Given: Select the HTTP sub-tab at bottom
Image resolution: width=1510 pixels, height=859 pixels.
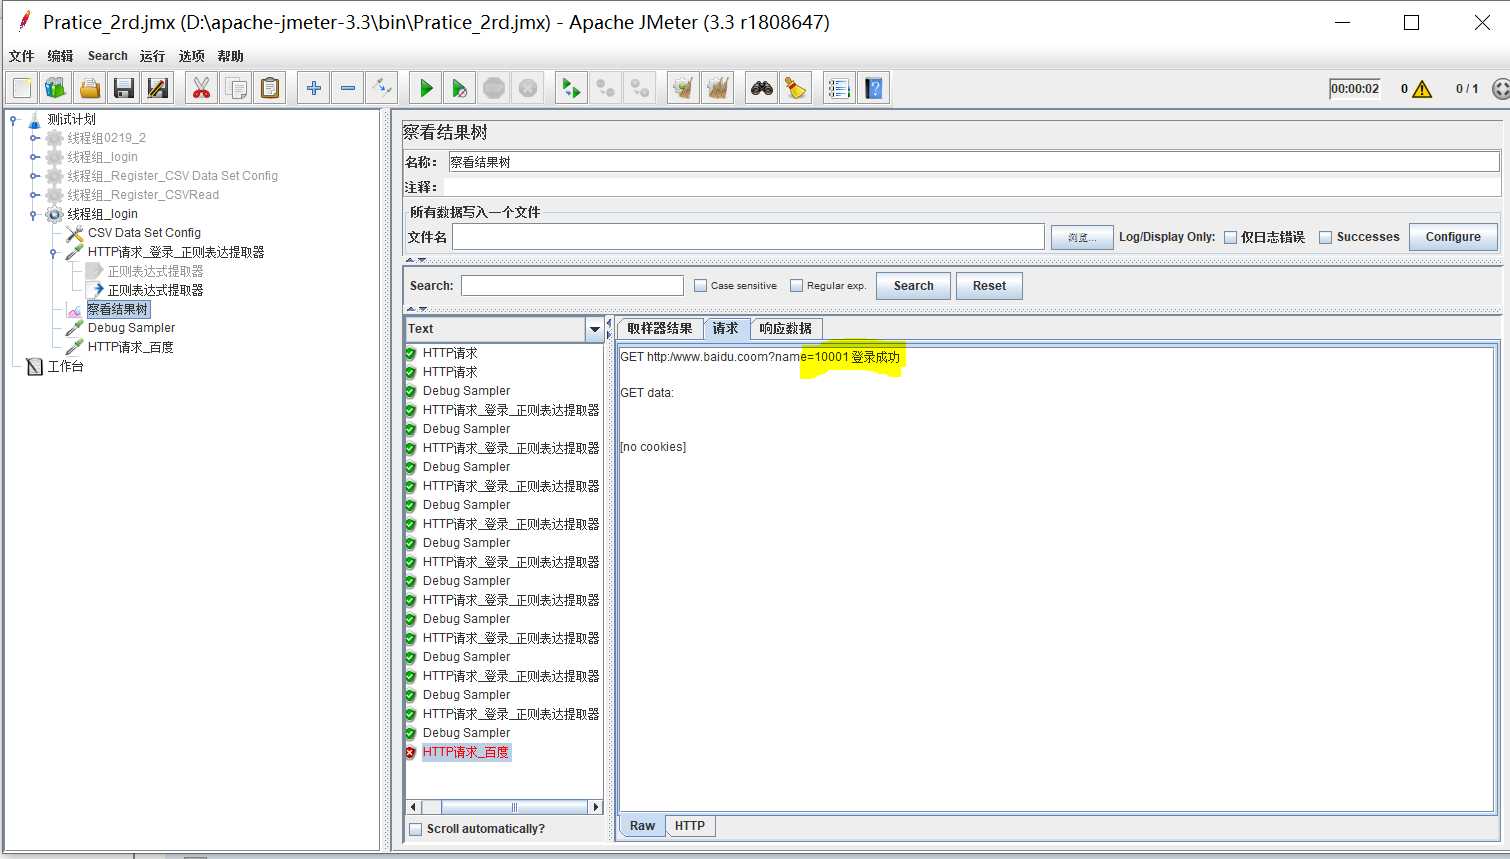Looking at the screenshot, I should (x=690, y=826).
